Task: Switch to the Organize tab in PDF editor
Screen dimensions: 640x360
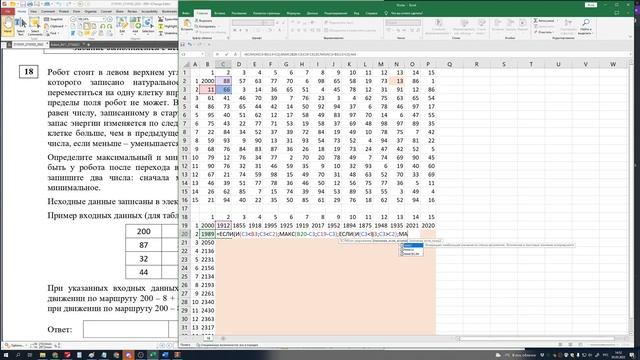Action: click(91, 11)
